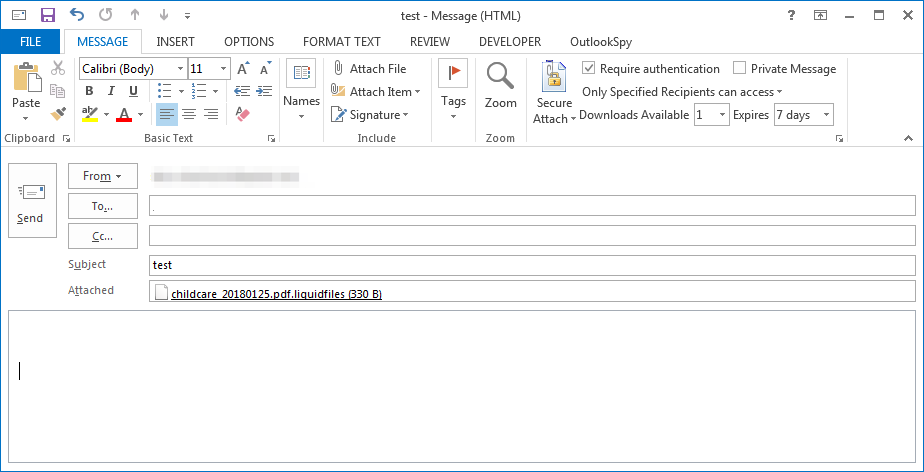Uncheck Require authentication
The height and width of the screenshot is (472, 924).
click(588, 69)
